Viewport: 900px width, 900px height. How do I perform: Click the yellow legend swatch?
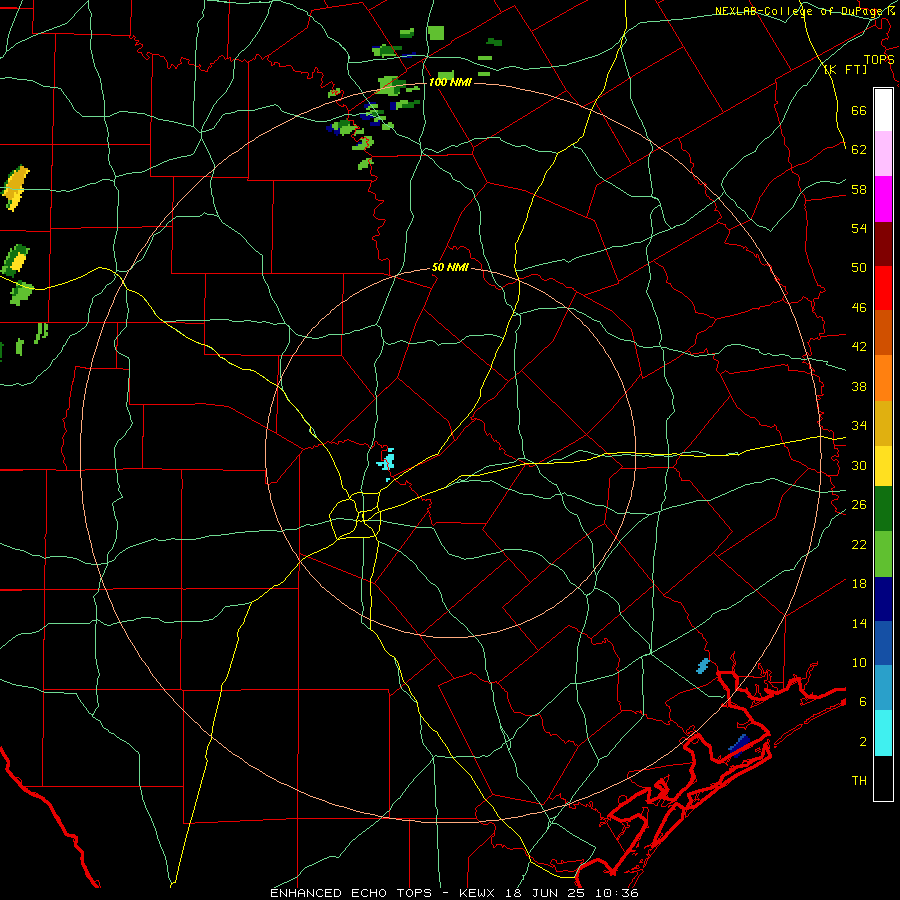(883, 466)
